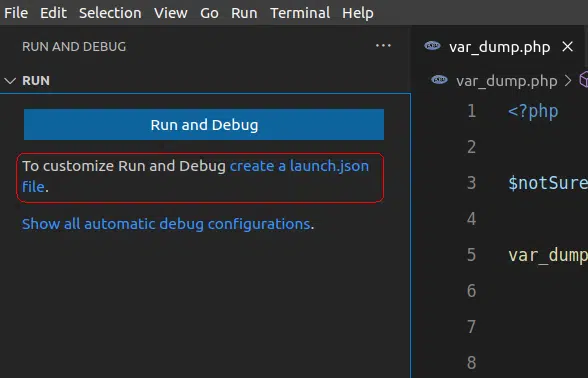
Task: Click the RUN AND DEBUG panel title
Action: click(74, 46)
